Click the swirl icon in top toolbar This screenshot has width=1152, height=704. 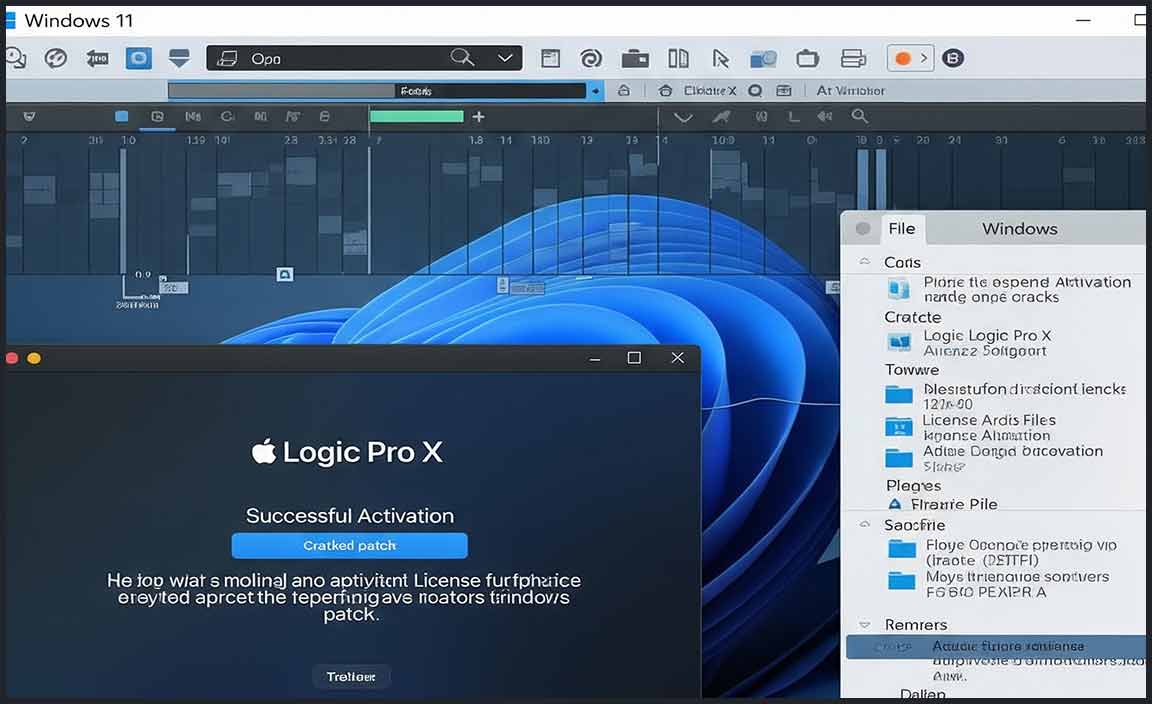coord(591,59)
